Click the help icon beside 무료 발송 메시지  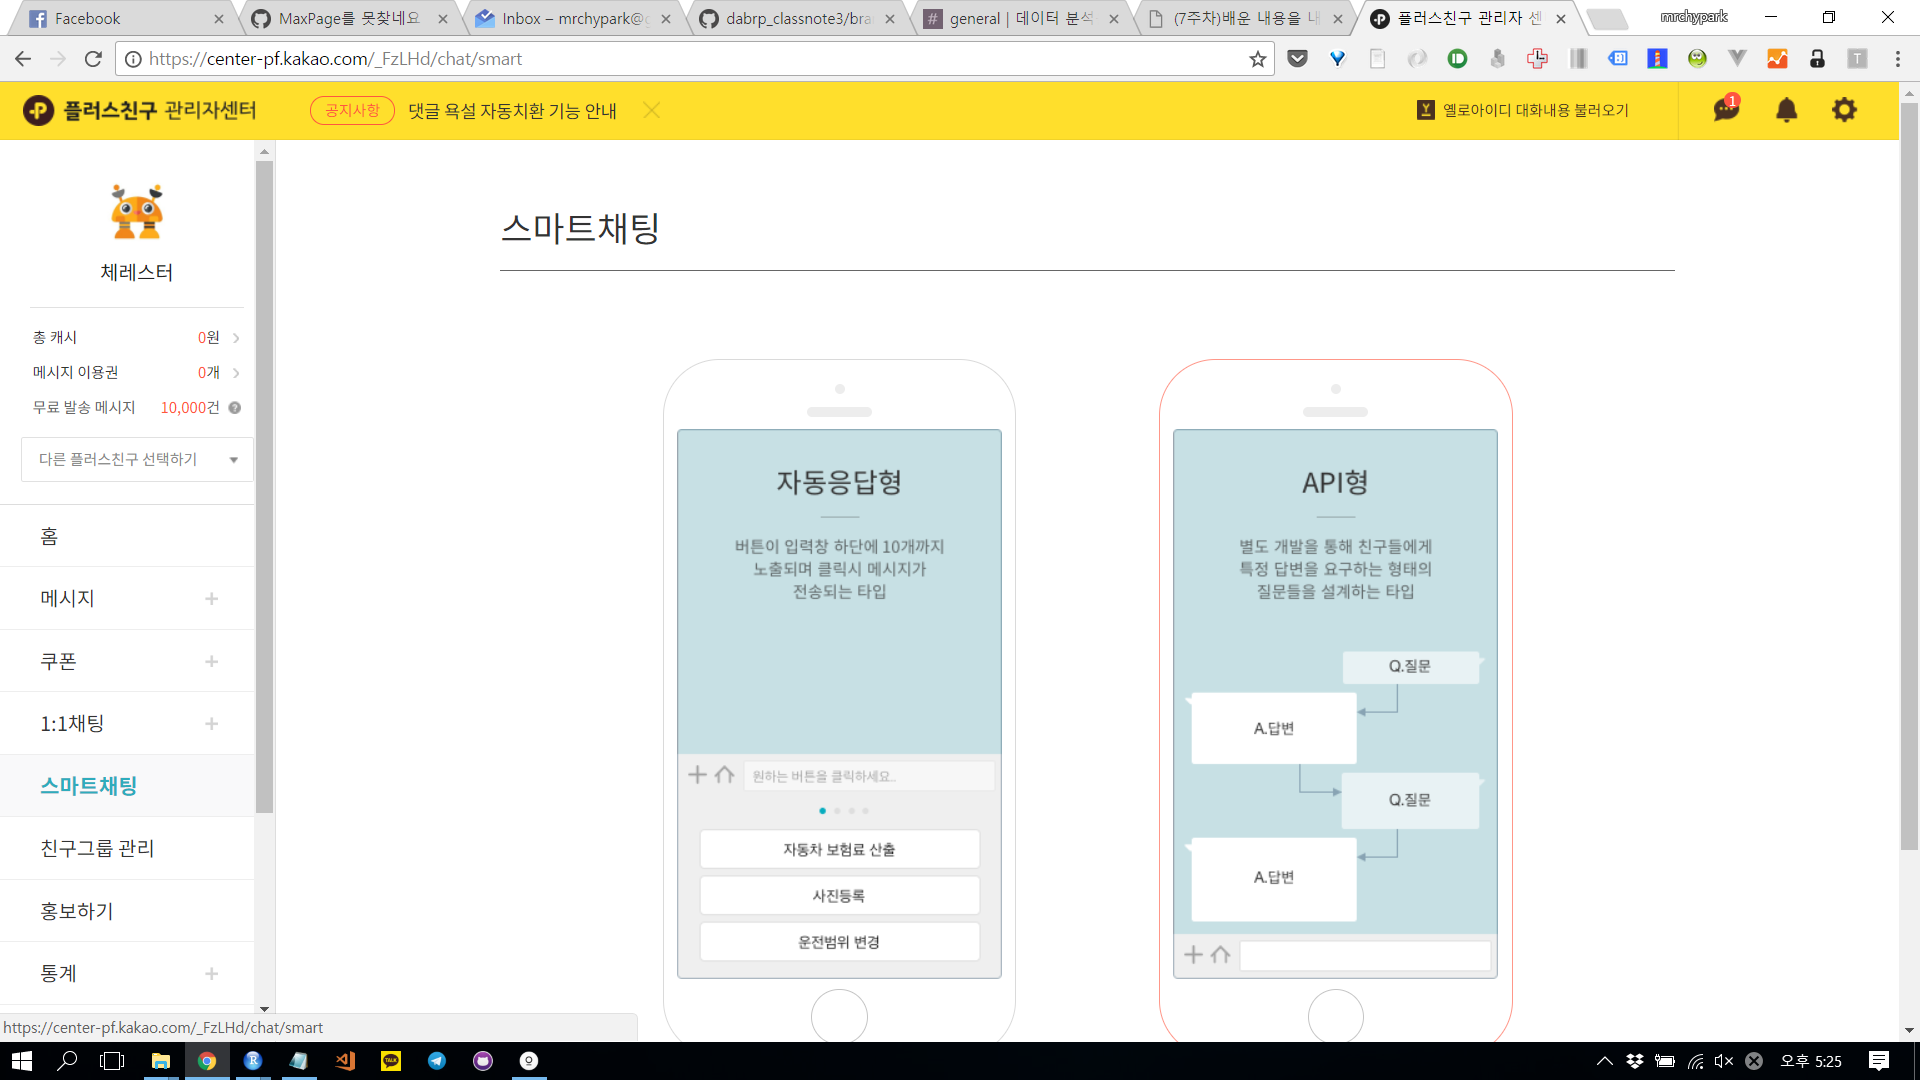(x=235, y=408)
